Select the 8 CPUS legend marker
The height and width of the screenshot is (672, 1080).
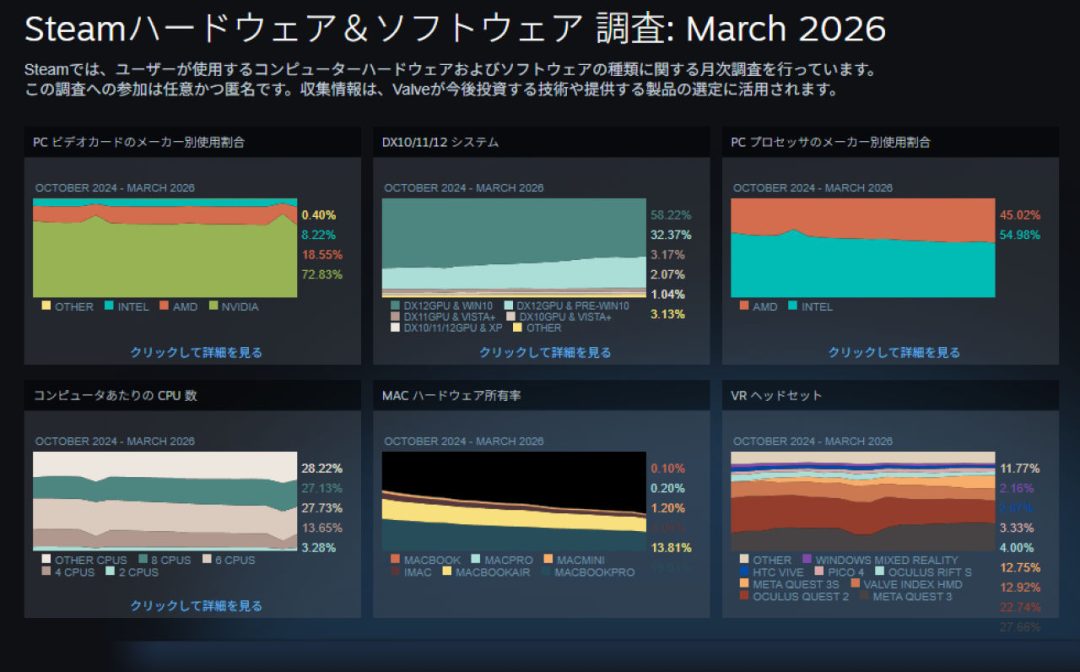coord(144,561)
